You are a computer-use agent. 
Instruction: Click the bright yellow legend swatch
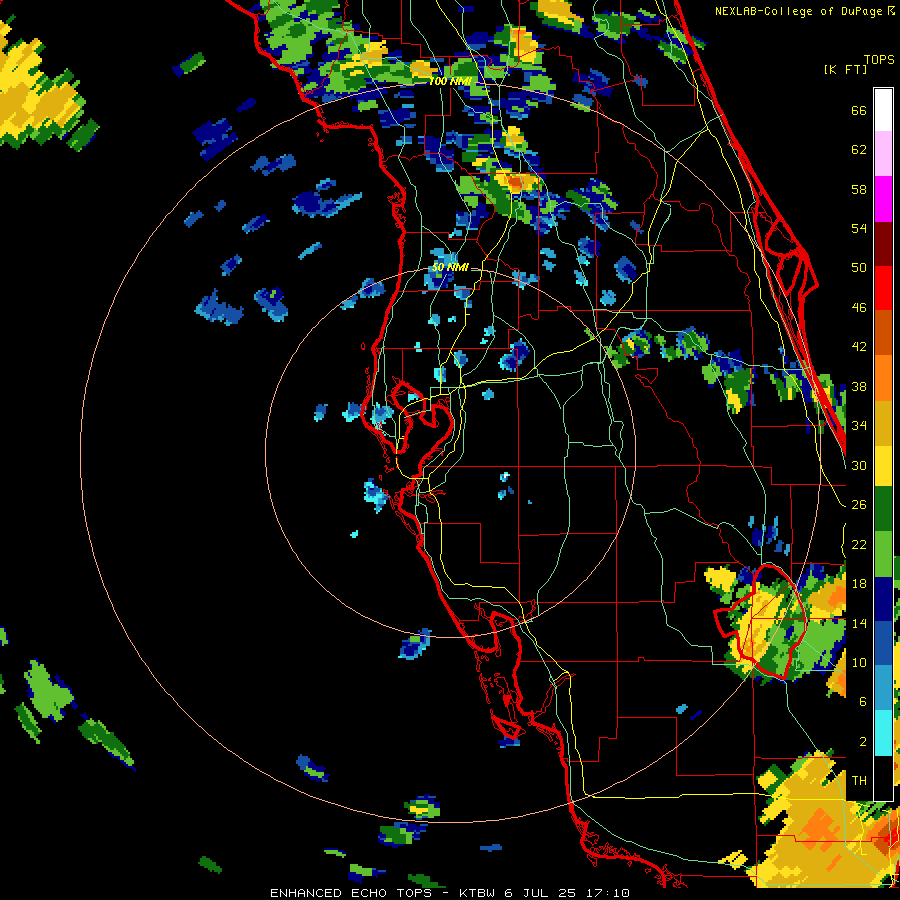coord(883,465)
